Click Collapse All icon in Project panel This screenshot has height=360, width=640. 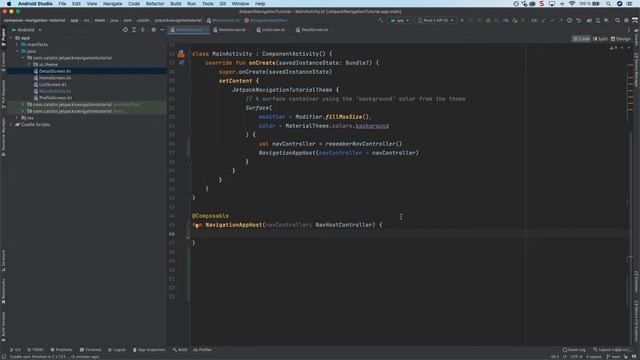143,30
